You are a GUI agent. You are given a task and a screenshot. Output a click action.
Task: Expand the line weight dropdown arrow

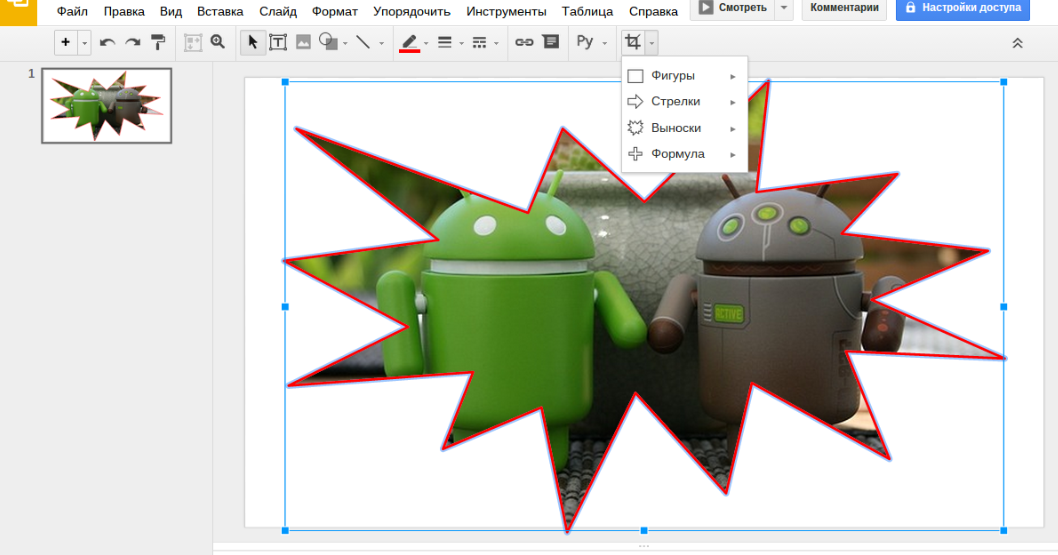(x=462, y=43)
